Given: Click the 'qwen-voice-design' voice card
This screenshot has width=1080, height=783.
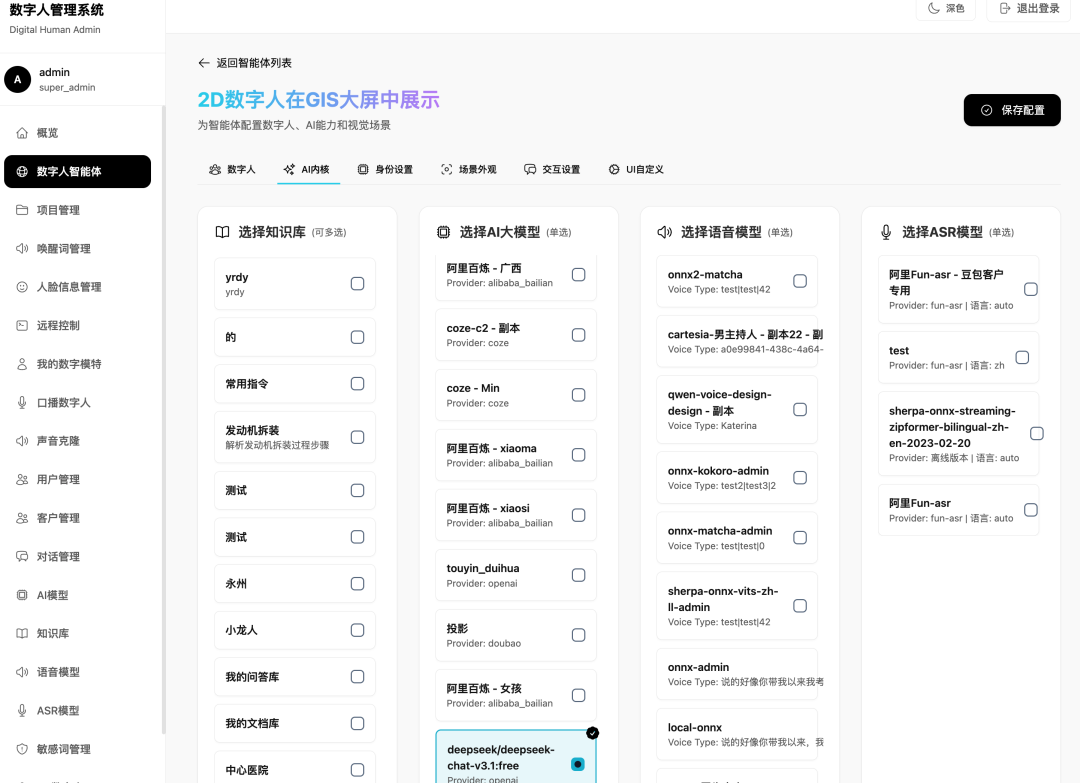Looking at the screenshot, I should [x=737, y=410].
